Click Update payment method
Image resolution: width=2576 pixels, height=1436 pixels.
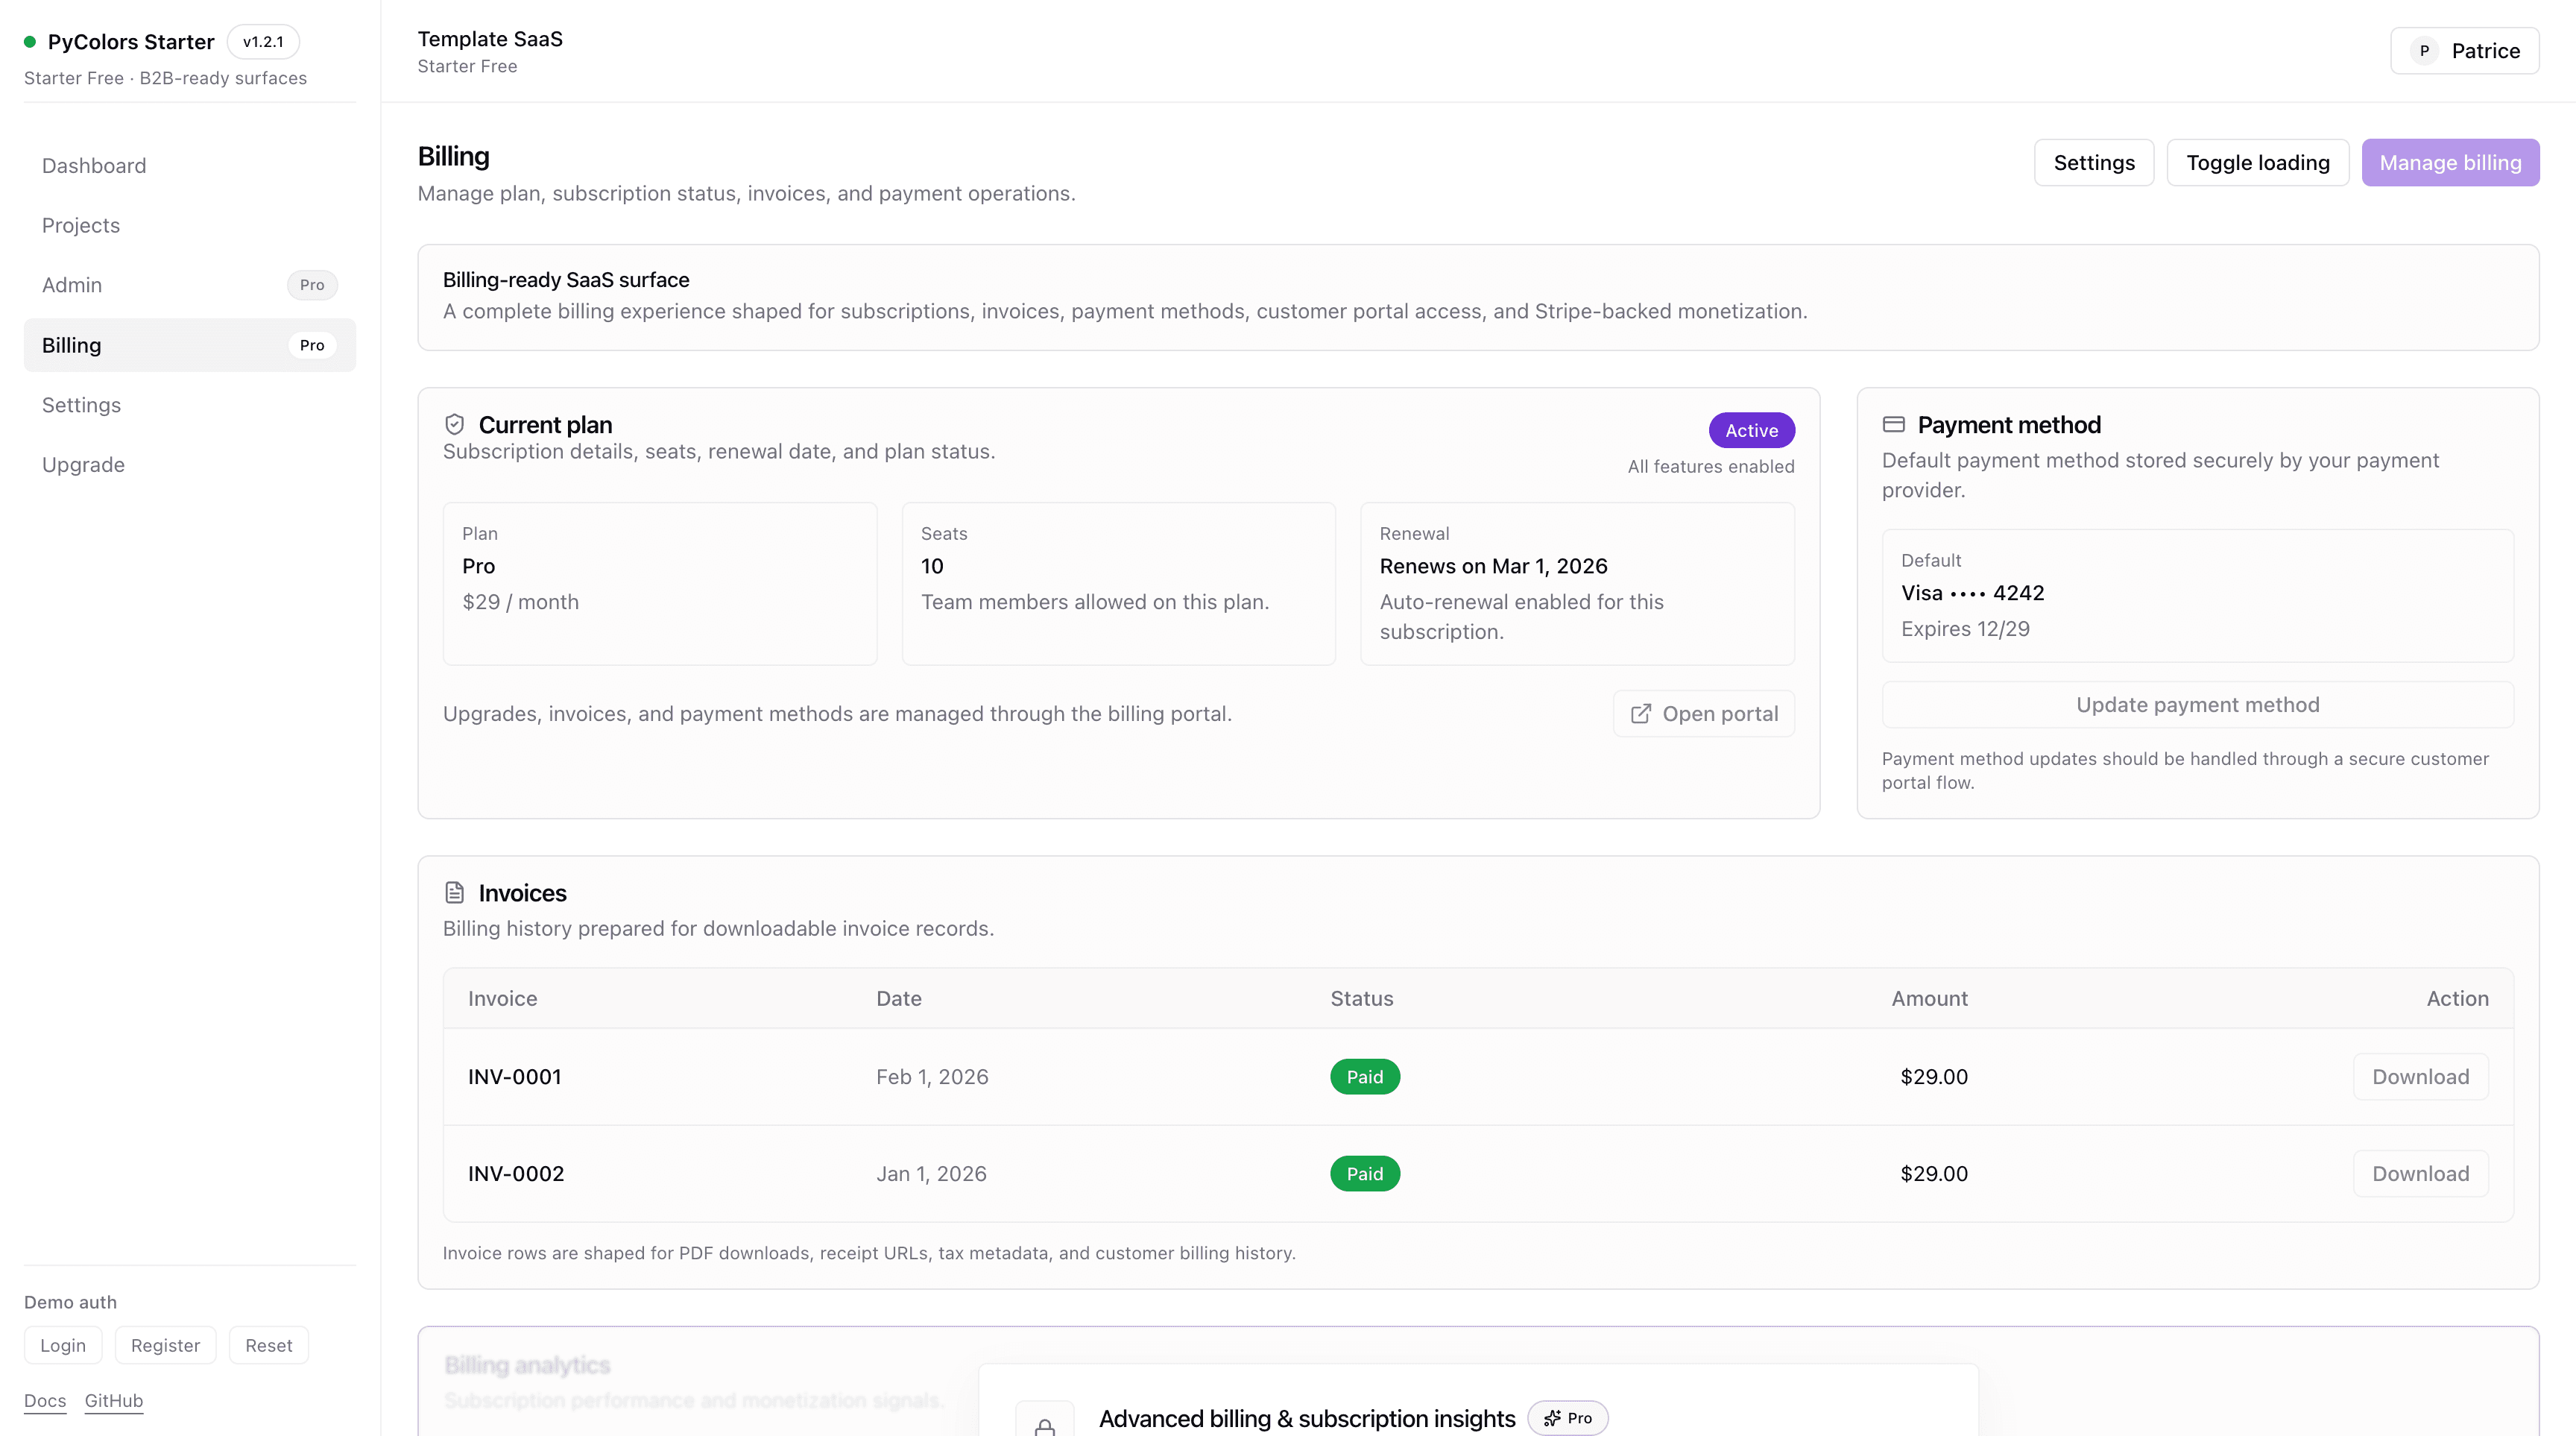2197,705
